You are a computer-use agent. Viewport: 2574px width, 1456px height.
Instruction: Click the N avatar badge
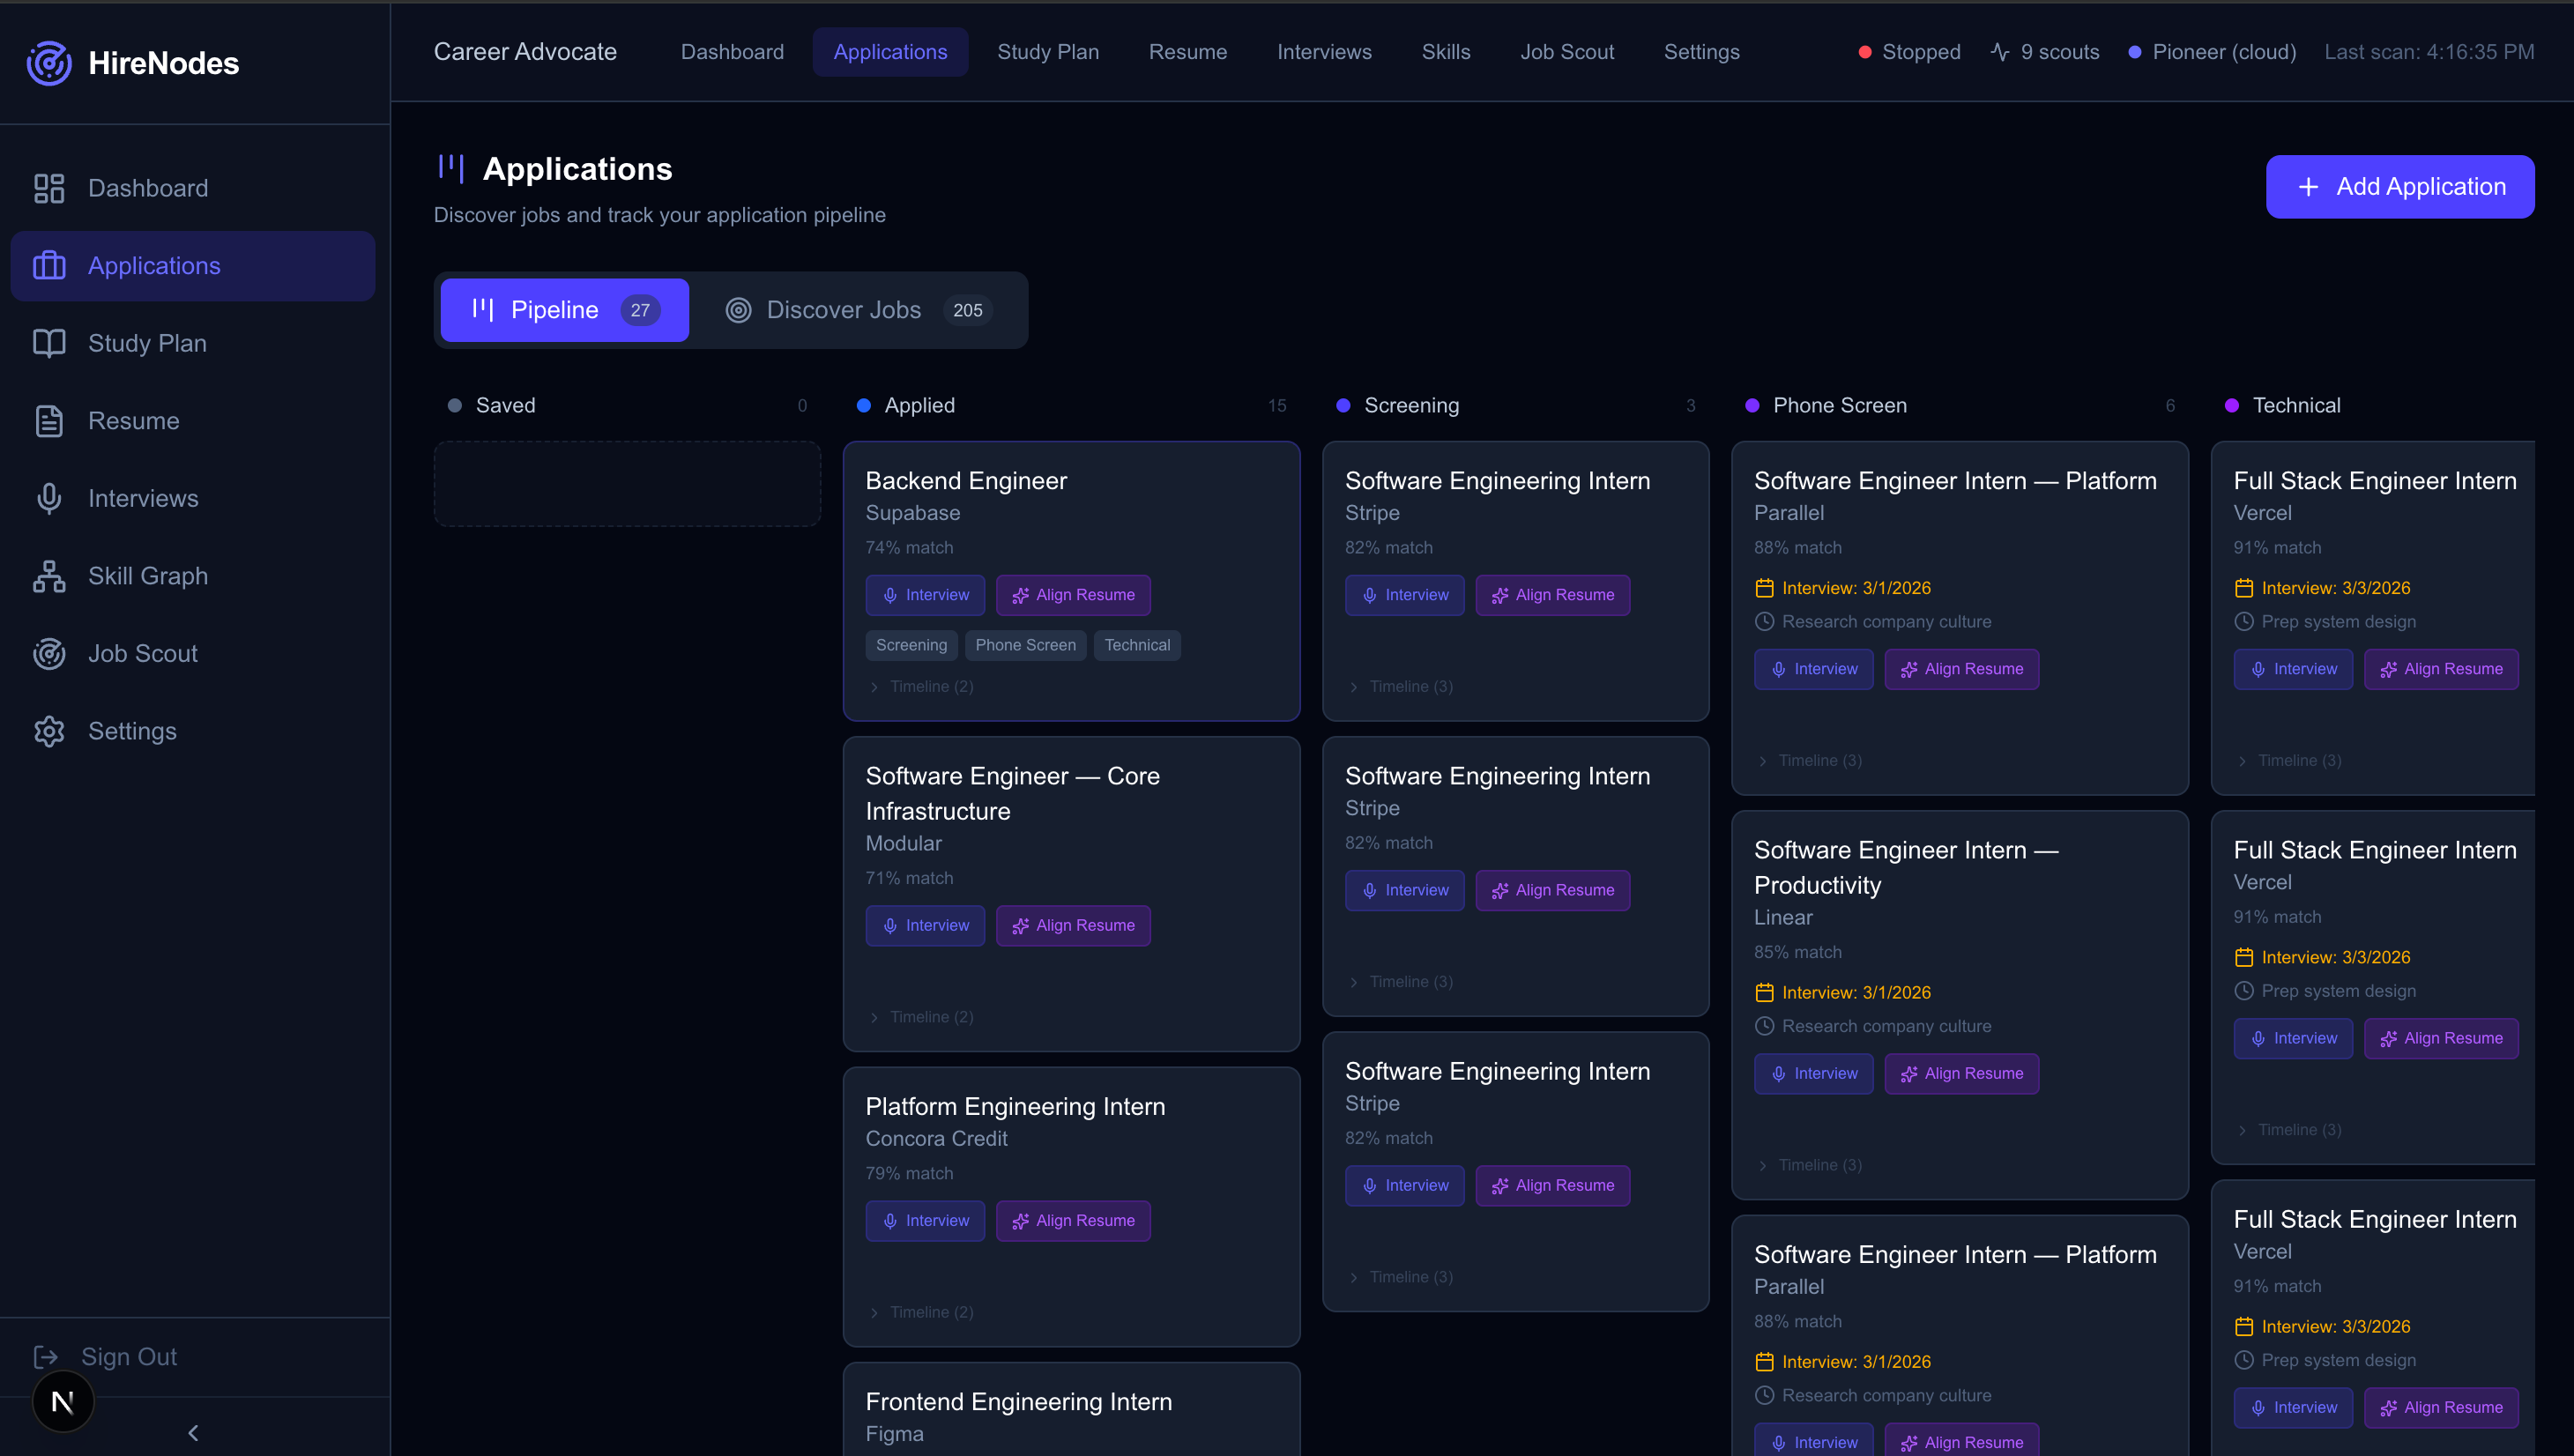point(63,1402)
